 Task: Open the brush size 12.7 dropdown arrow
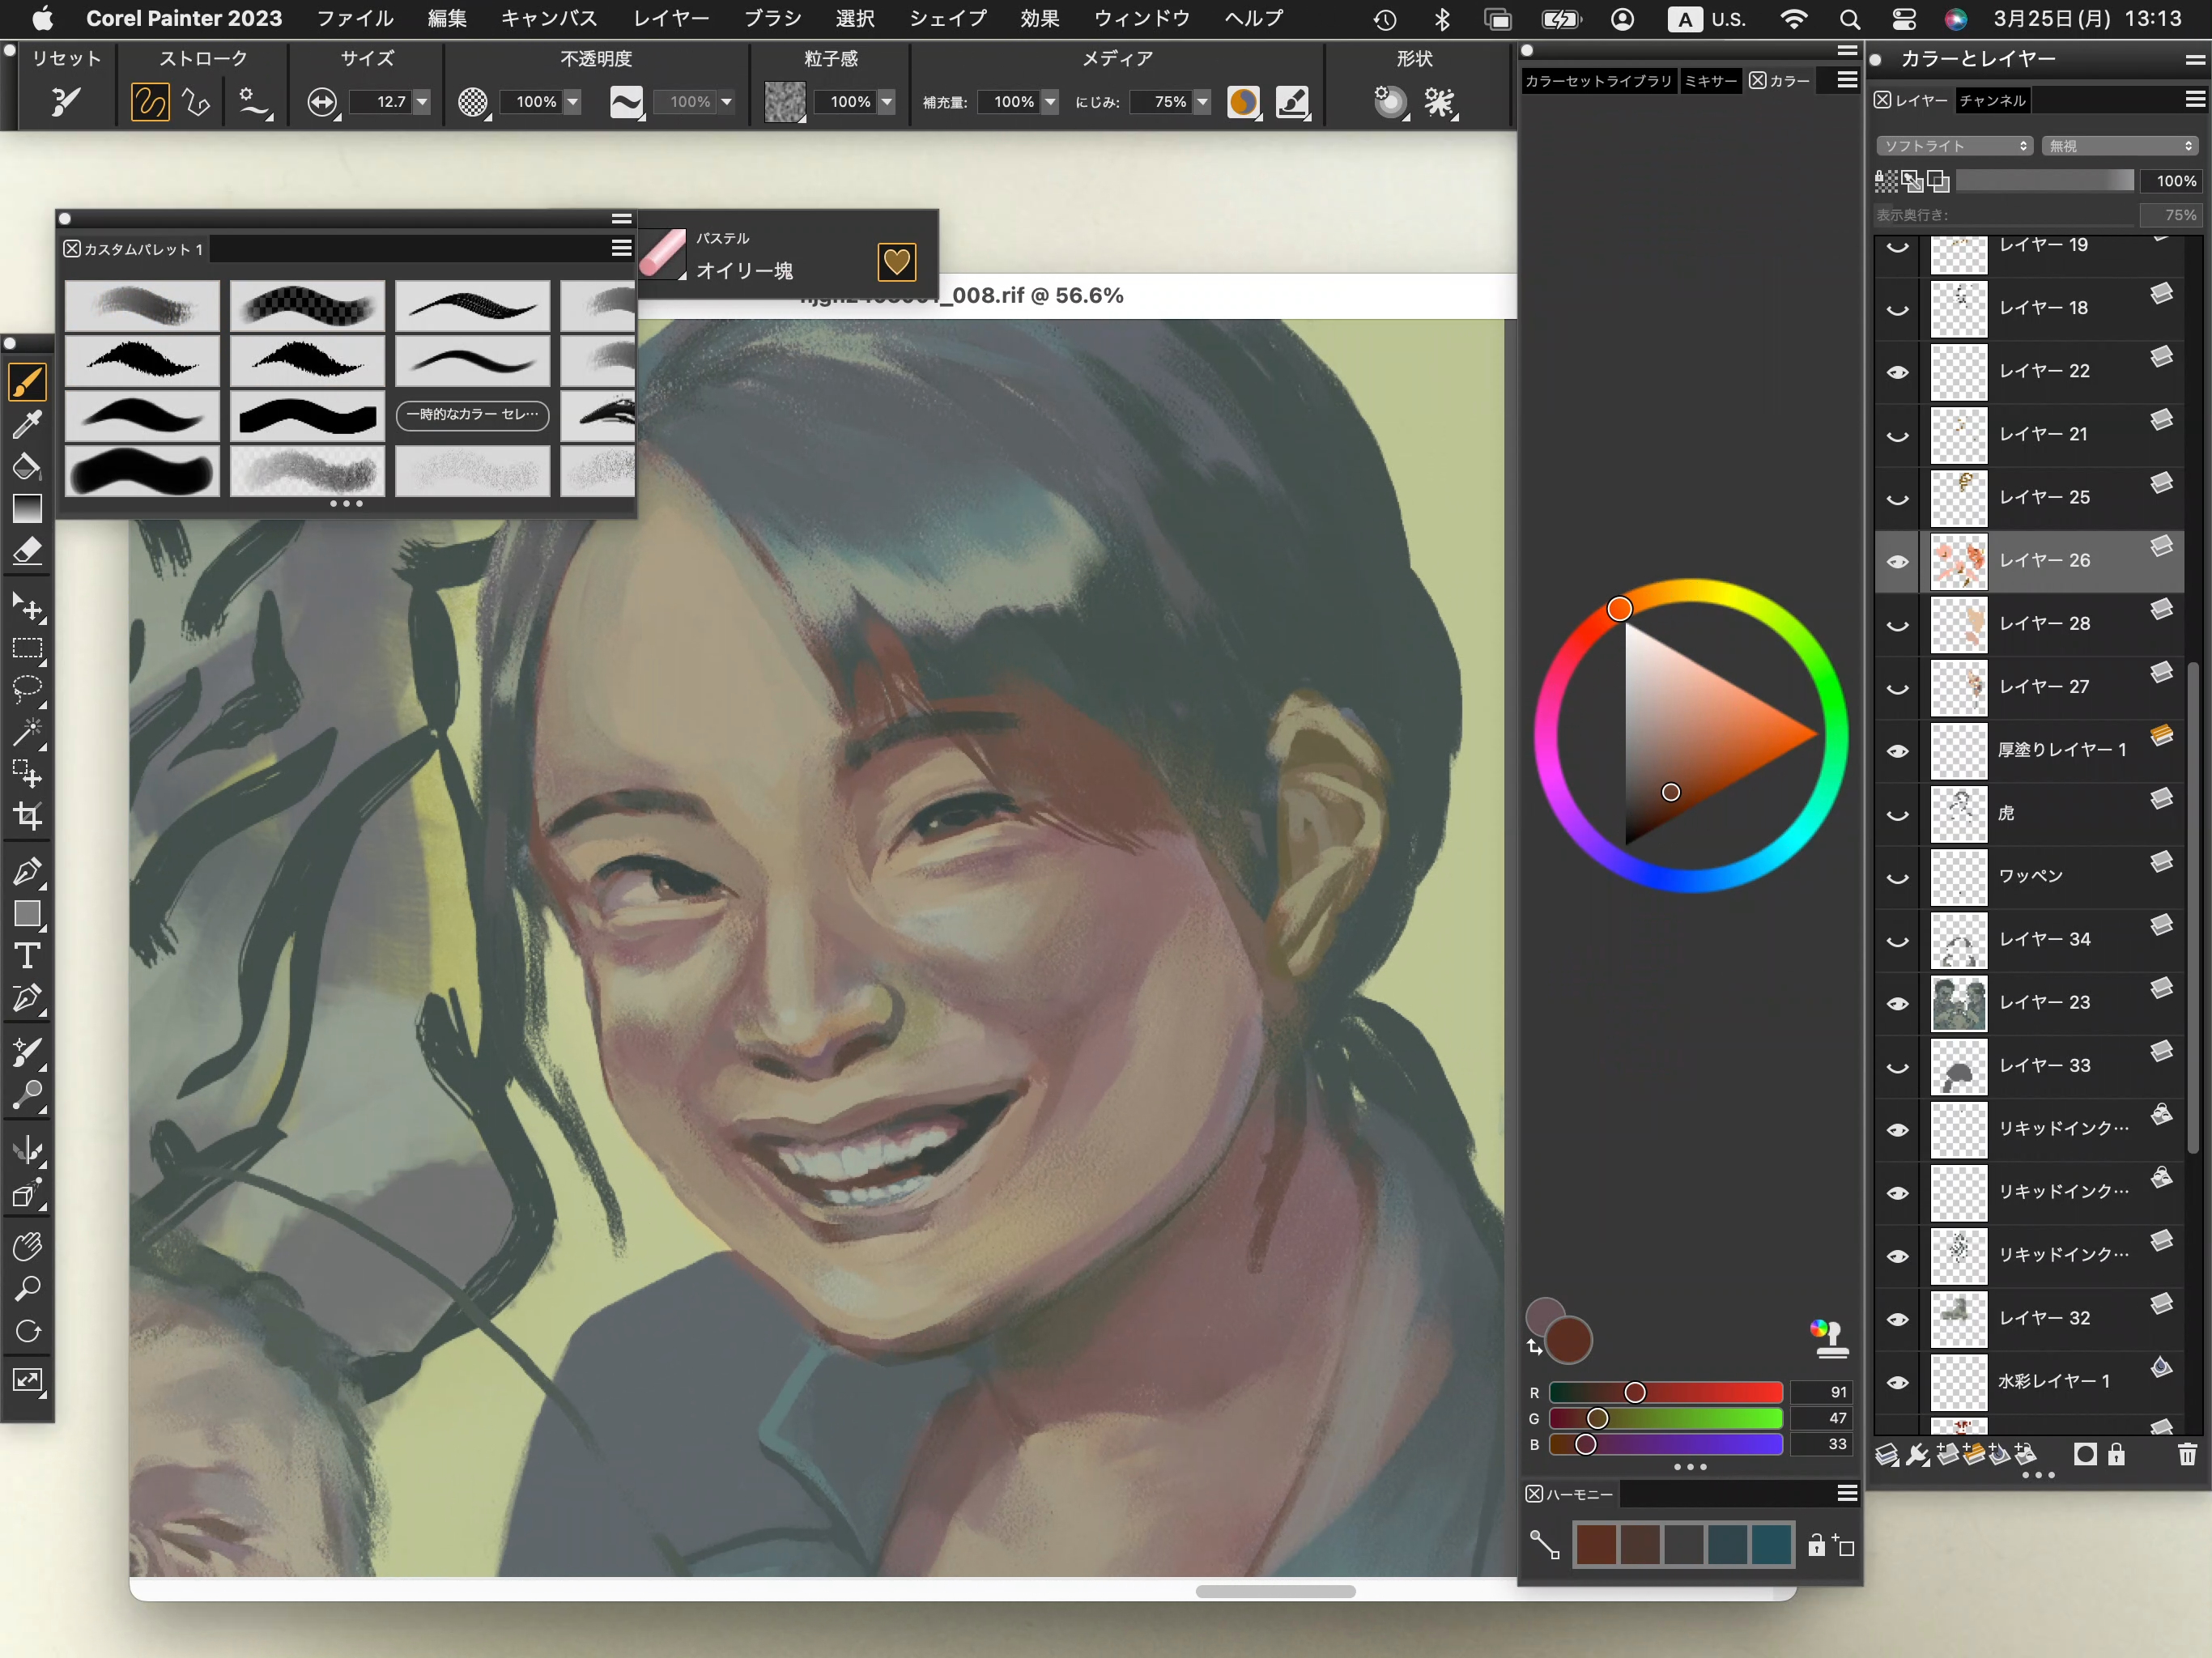point(422,102)
